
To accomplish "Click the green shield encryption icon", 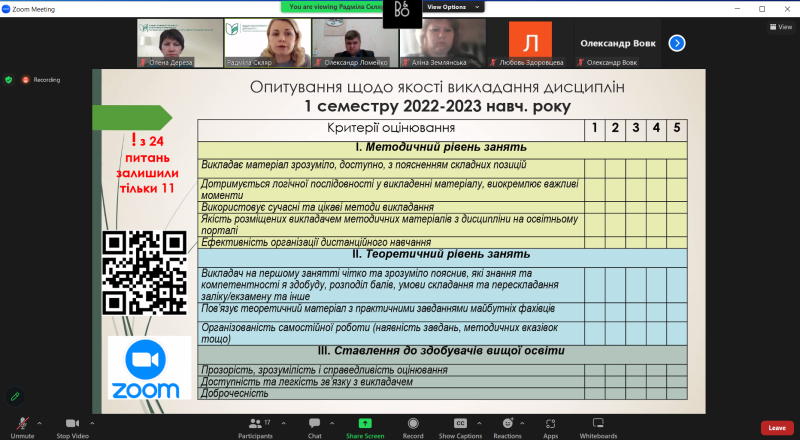I will 8,80.
